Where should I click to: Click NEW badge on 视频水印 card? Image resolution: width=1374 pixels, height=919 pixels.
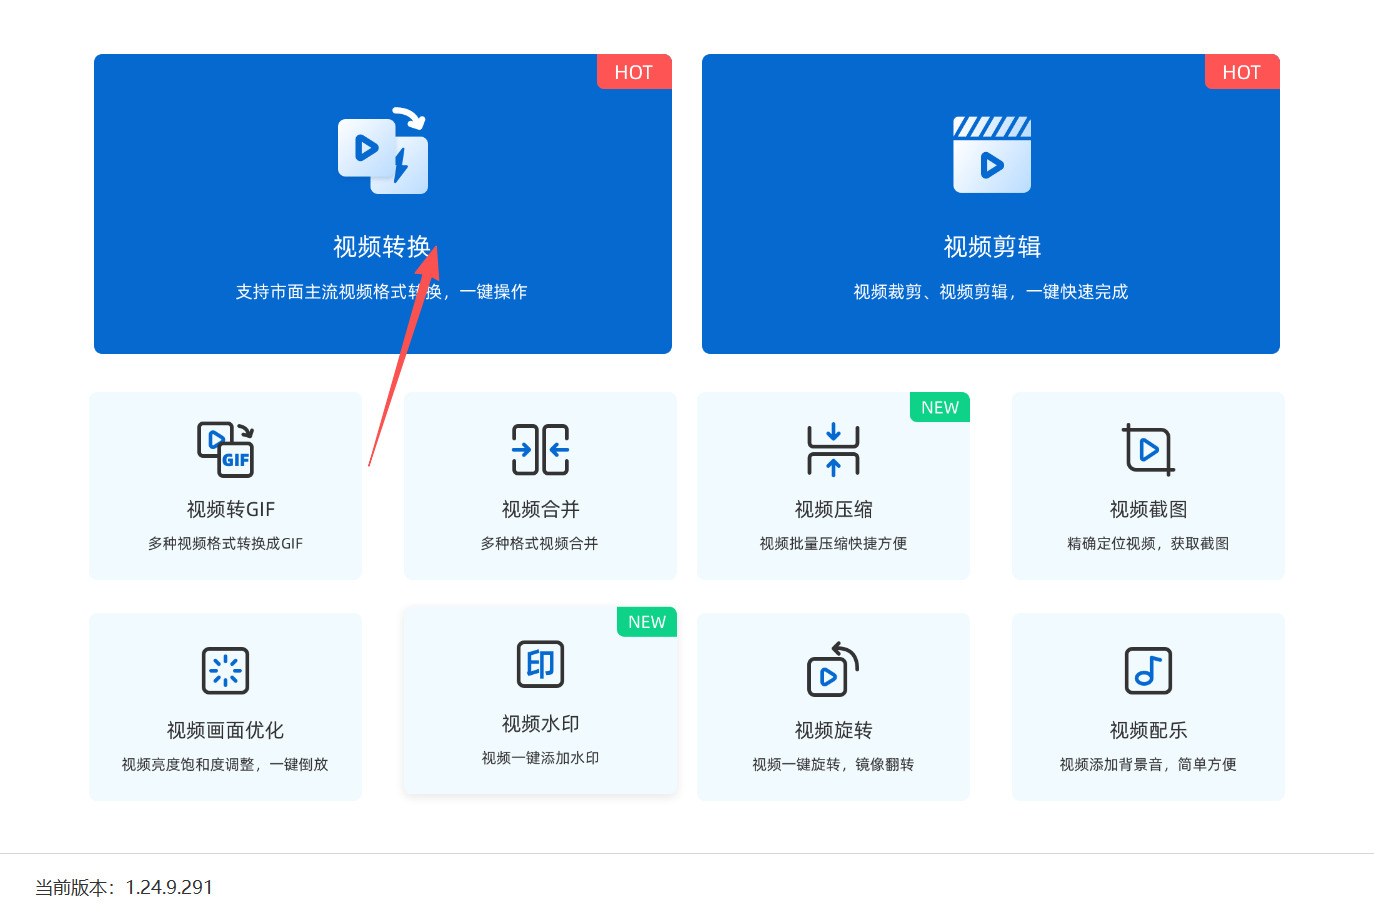647,622
